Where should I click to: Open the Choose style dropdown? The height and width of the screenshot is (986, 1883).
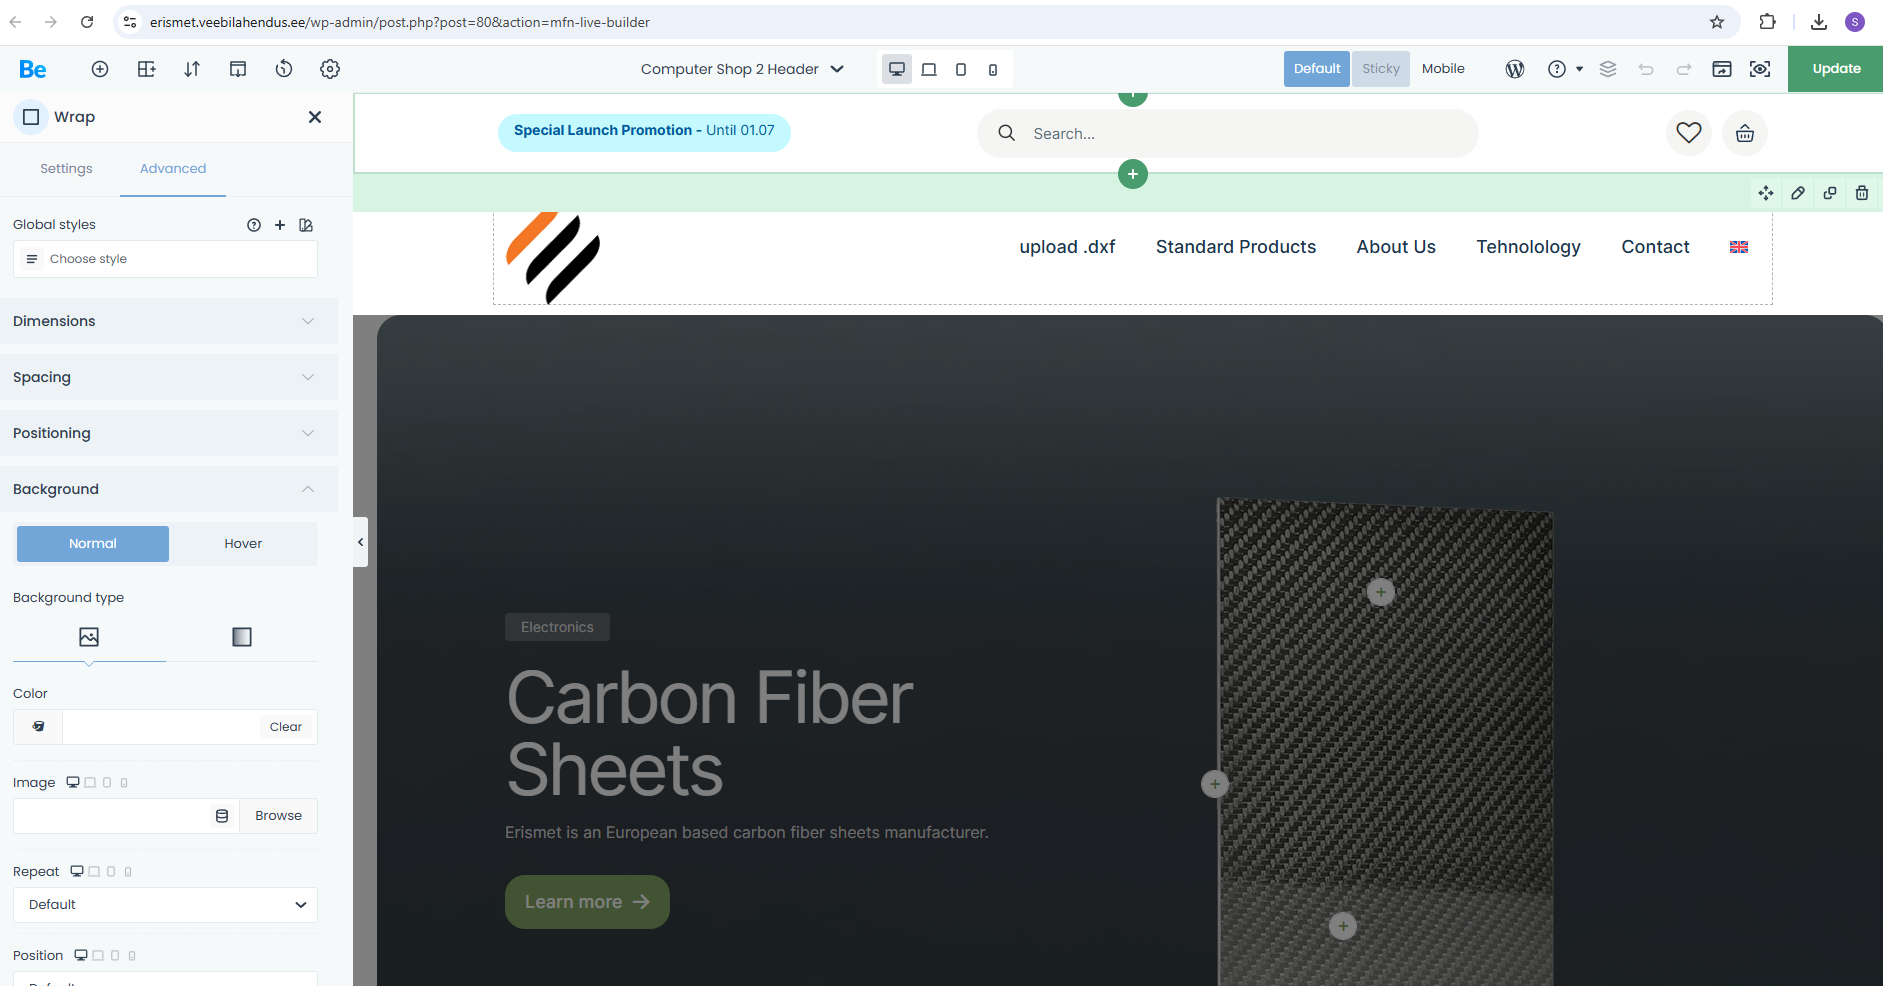pyautogui.click(x=165, y=259)
